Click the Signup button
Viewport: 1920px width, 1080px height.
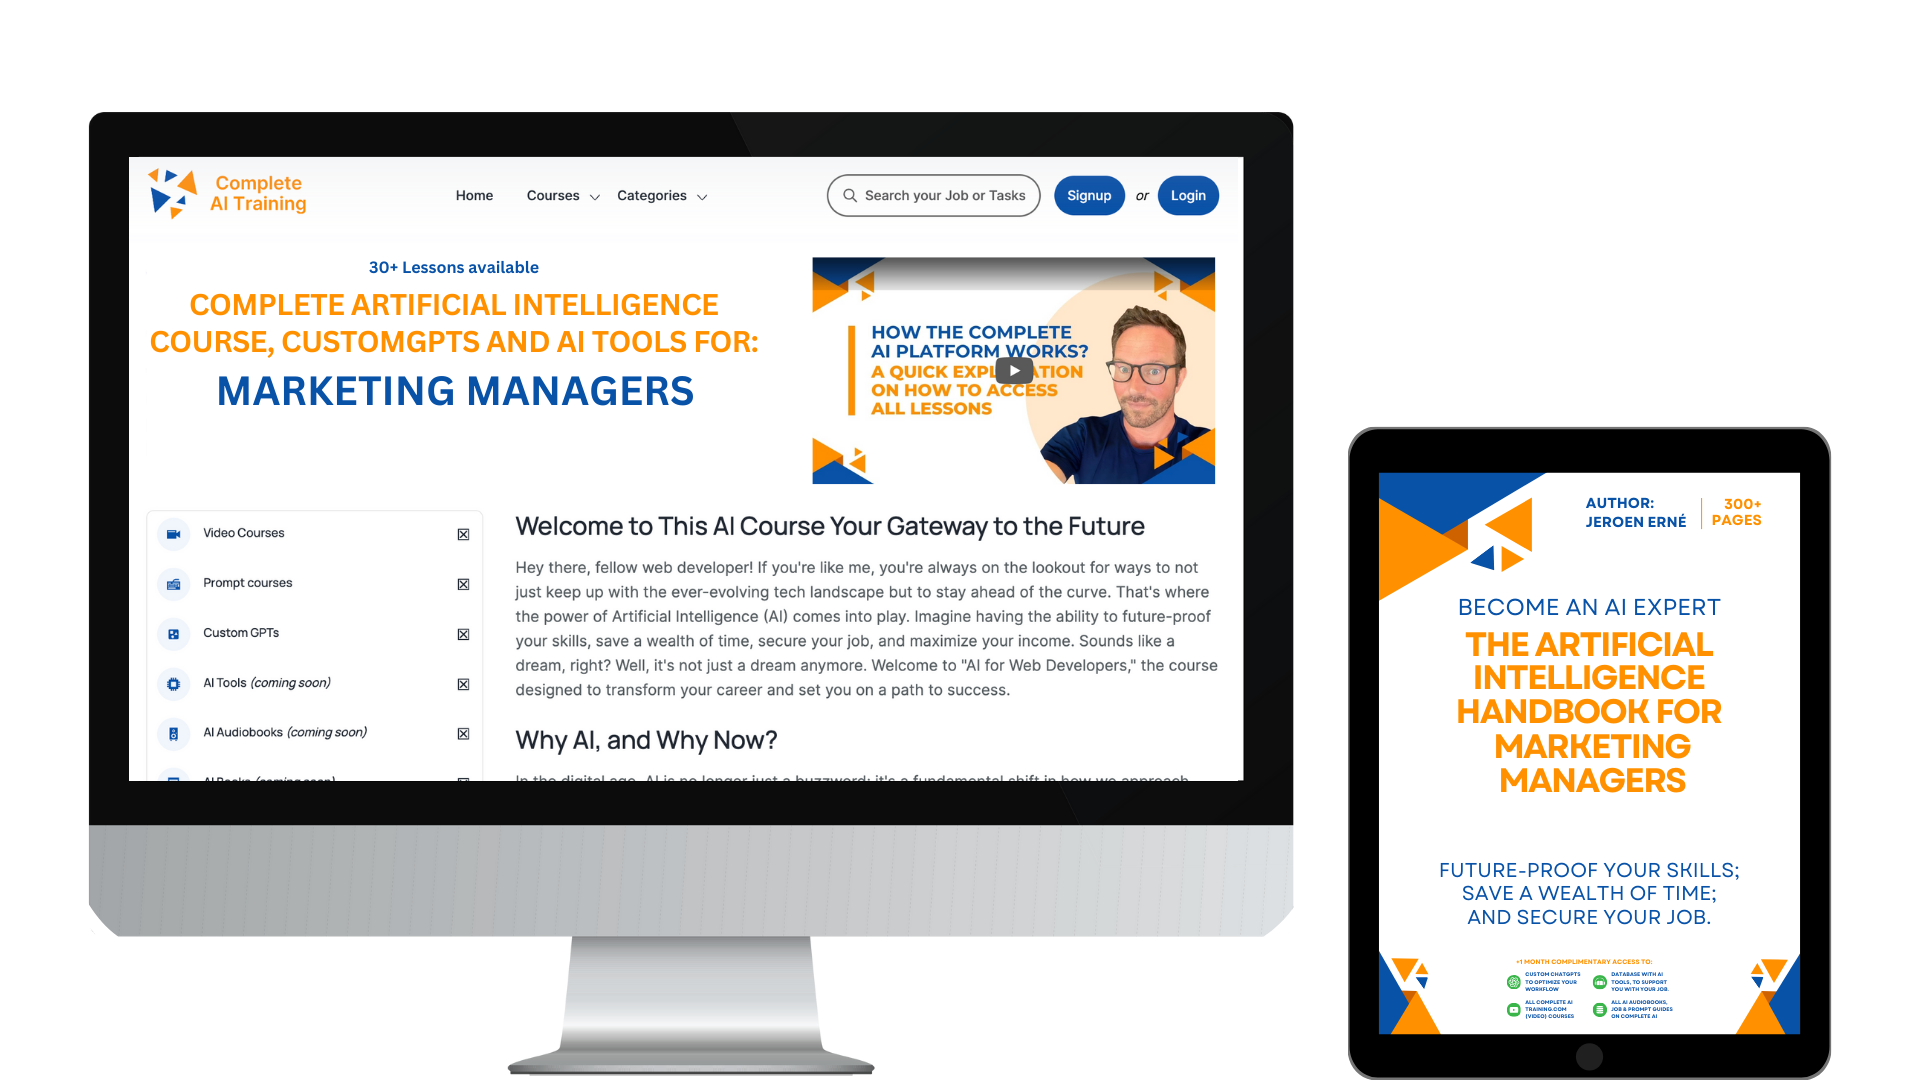tap(1088, 195)
